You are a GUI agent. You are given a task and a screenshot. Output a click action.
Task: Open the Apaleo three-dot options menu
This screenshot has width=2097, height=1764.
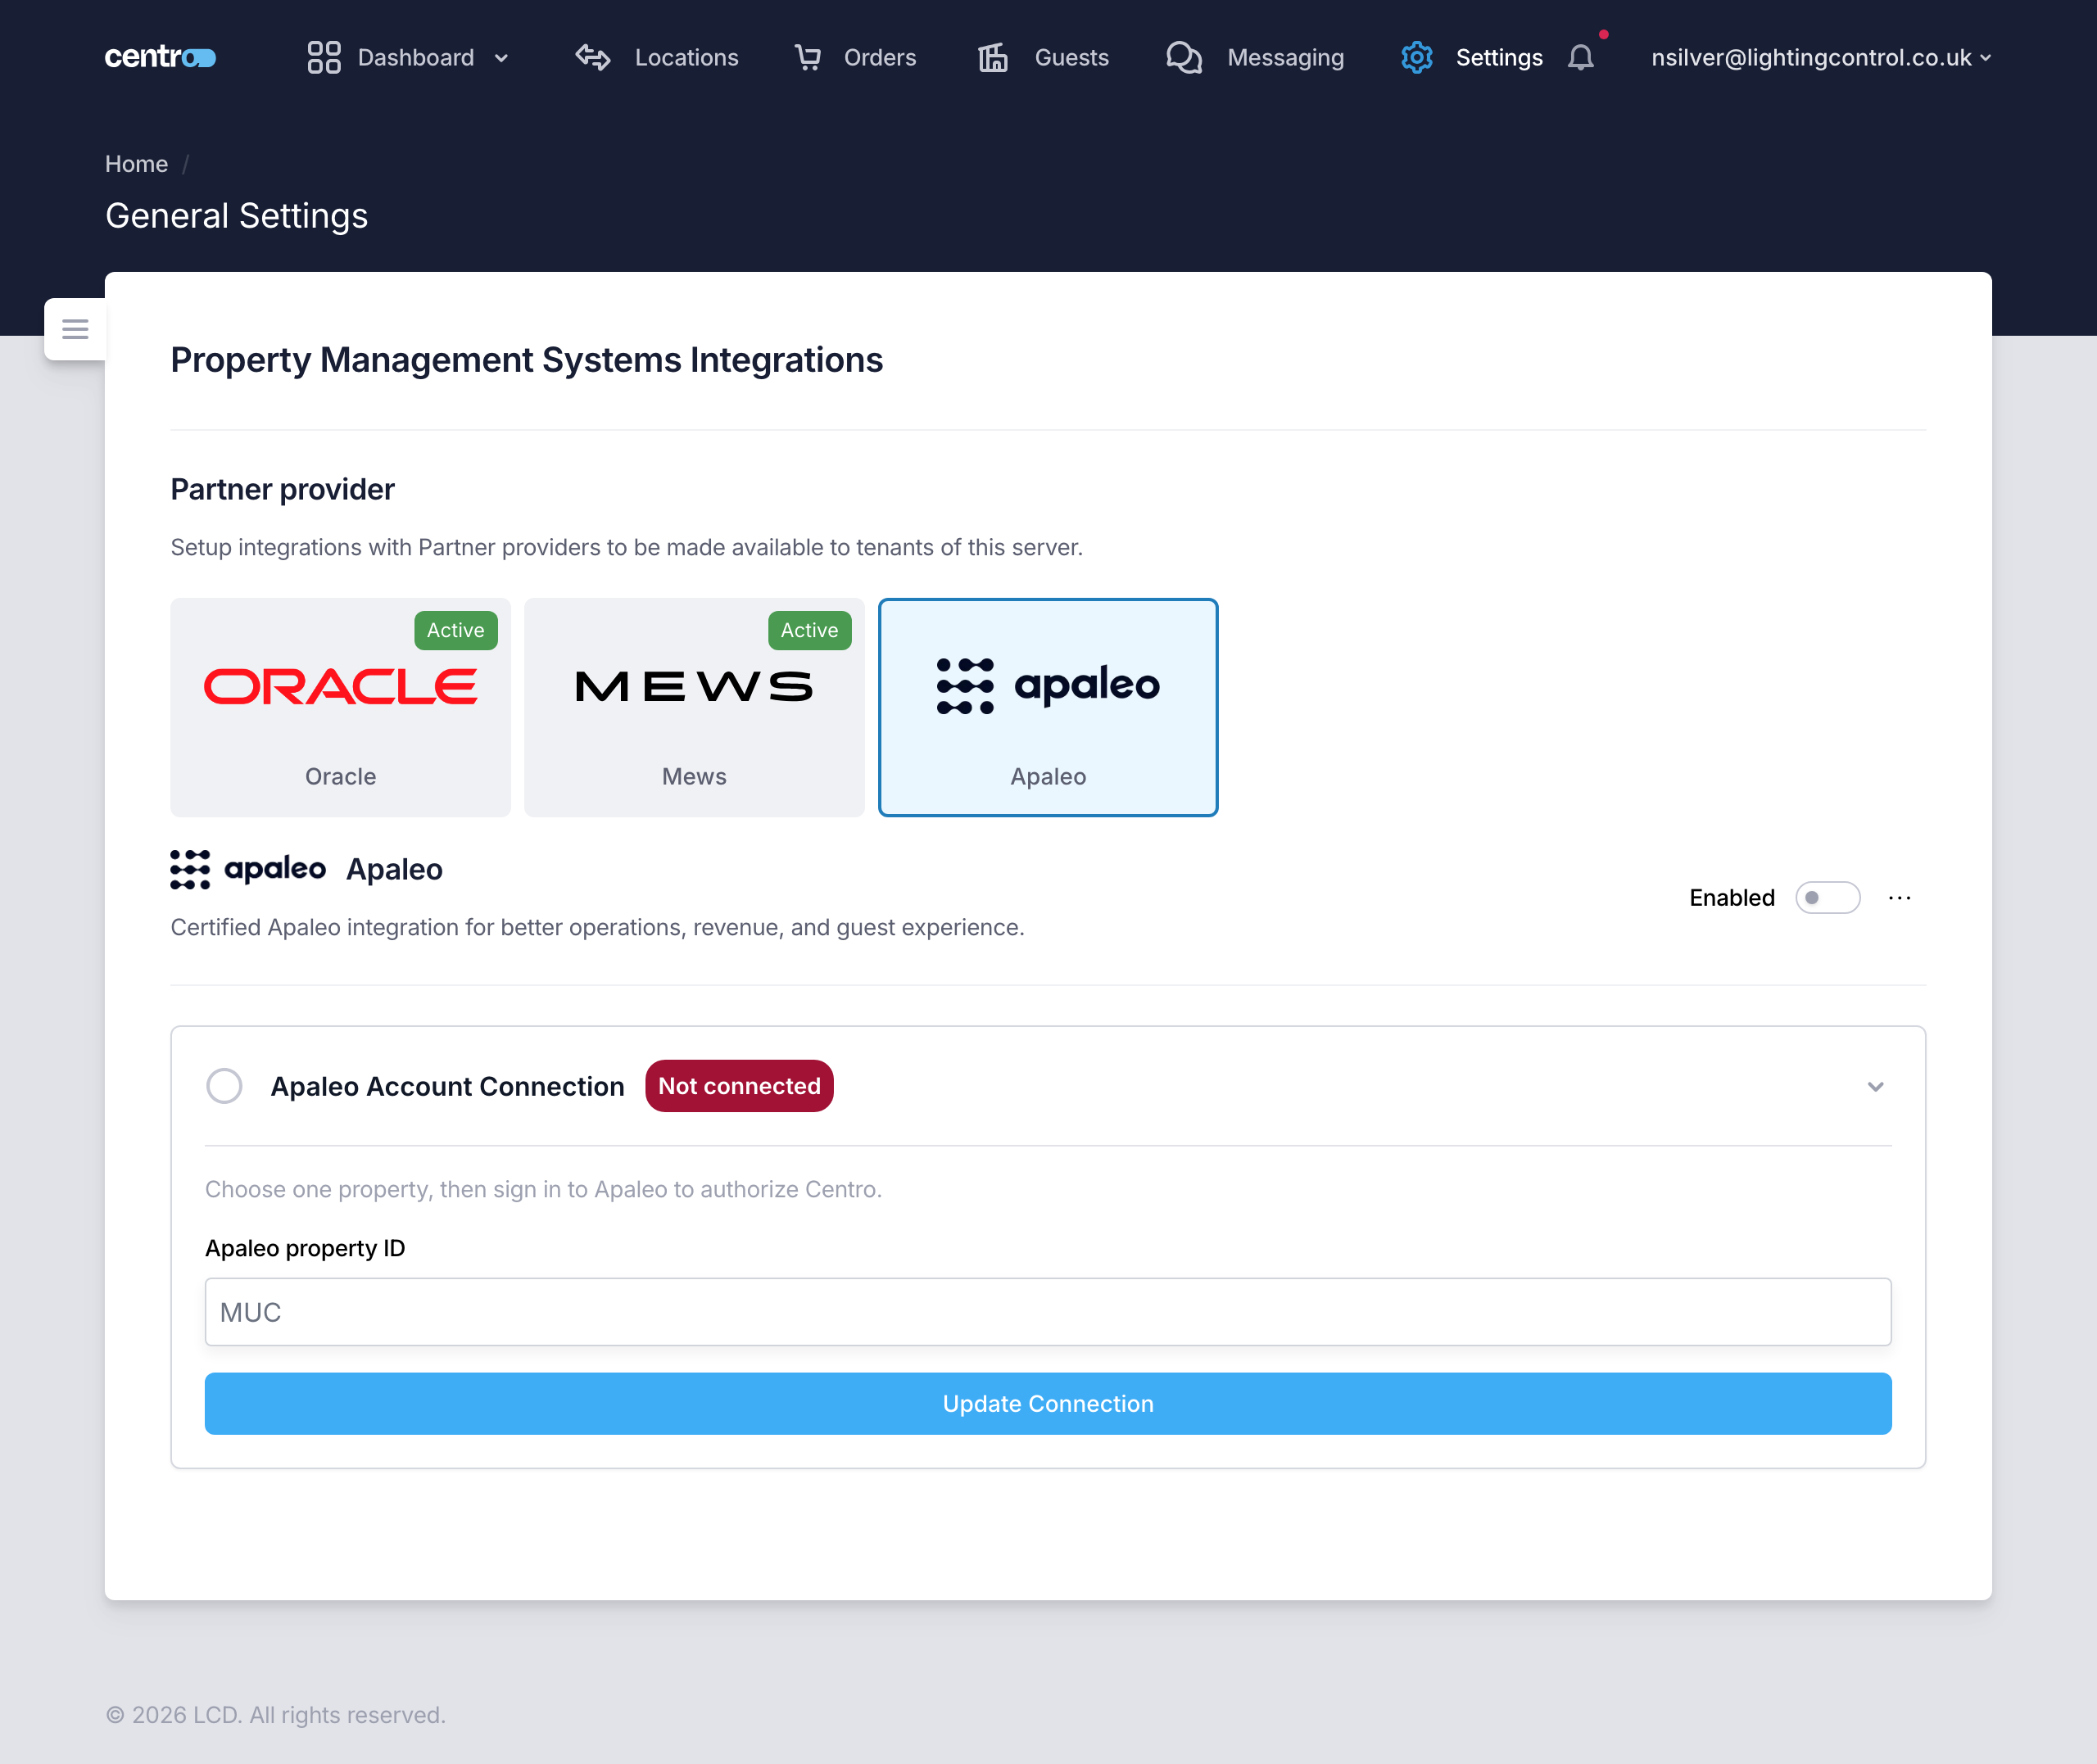pos(1900,898)
